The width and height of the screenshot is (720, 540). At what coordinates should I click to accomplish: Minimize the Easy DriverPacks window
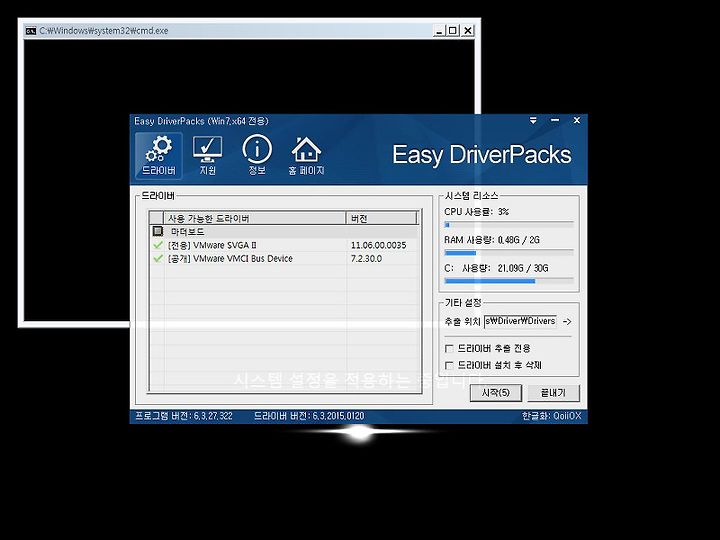pos(555,120)
